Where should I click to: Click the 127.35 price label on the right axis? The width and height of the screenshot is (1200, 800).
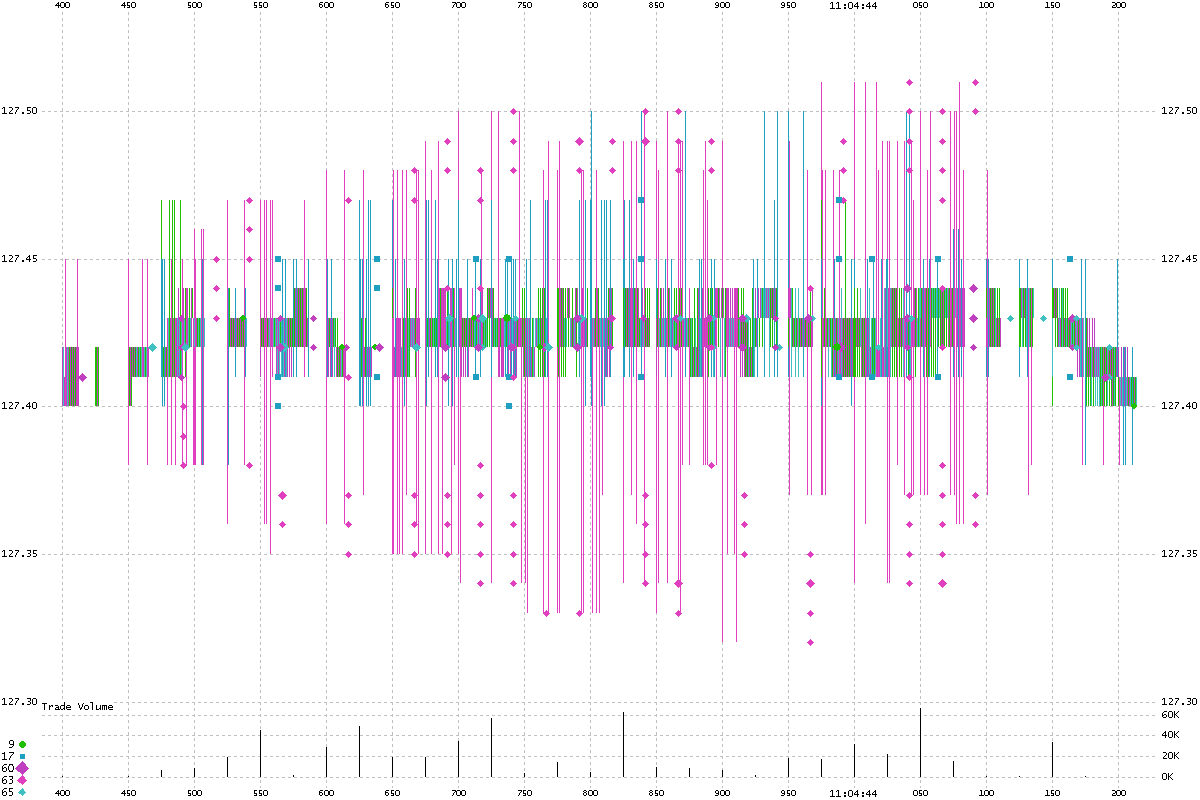(1176, 554)
